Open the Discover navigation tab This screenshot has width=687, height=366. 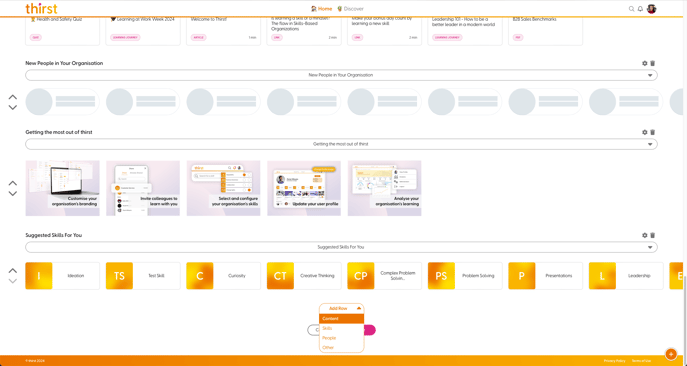(350, 9)
